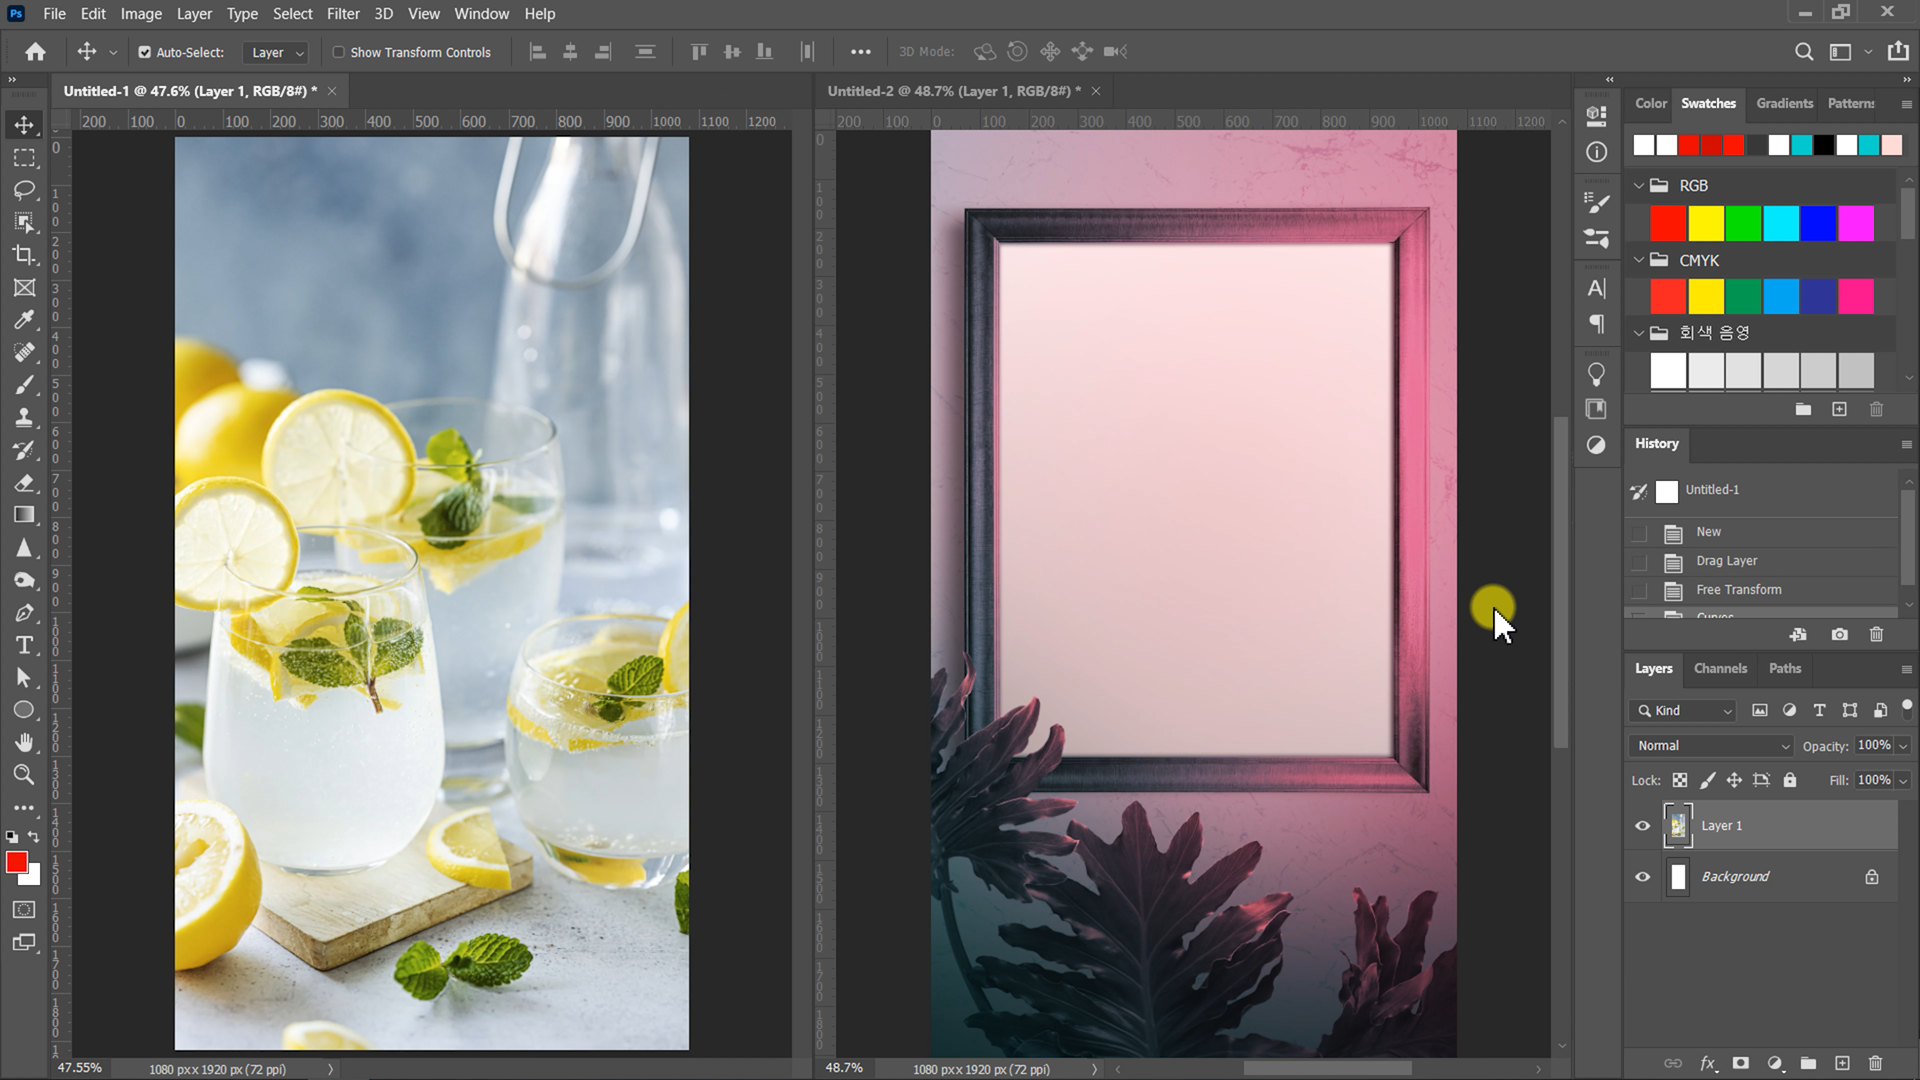Disable the Auto-Select checkbox
Screen dimensions: 1920x1080
coord(145,52)
